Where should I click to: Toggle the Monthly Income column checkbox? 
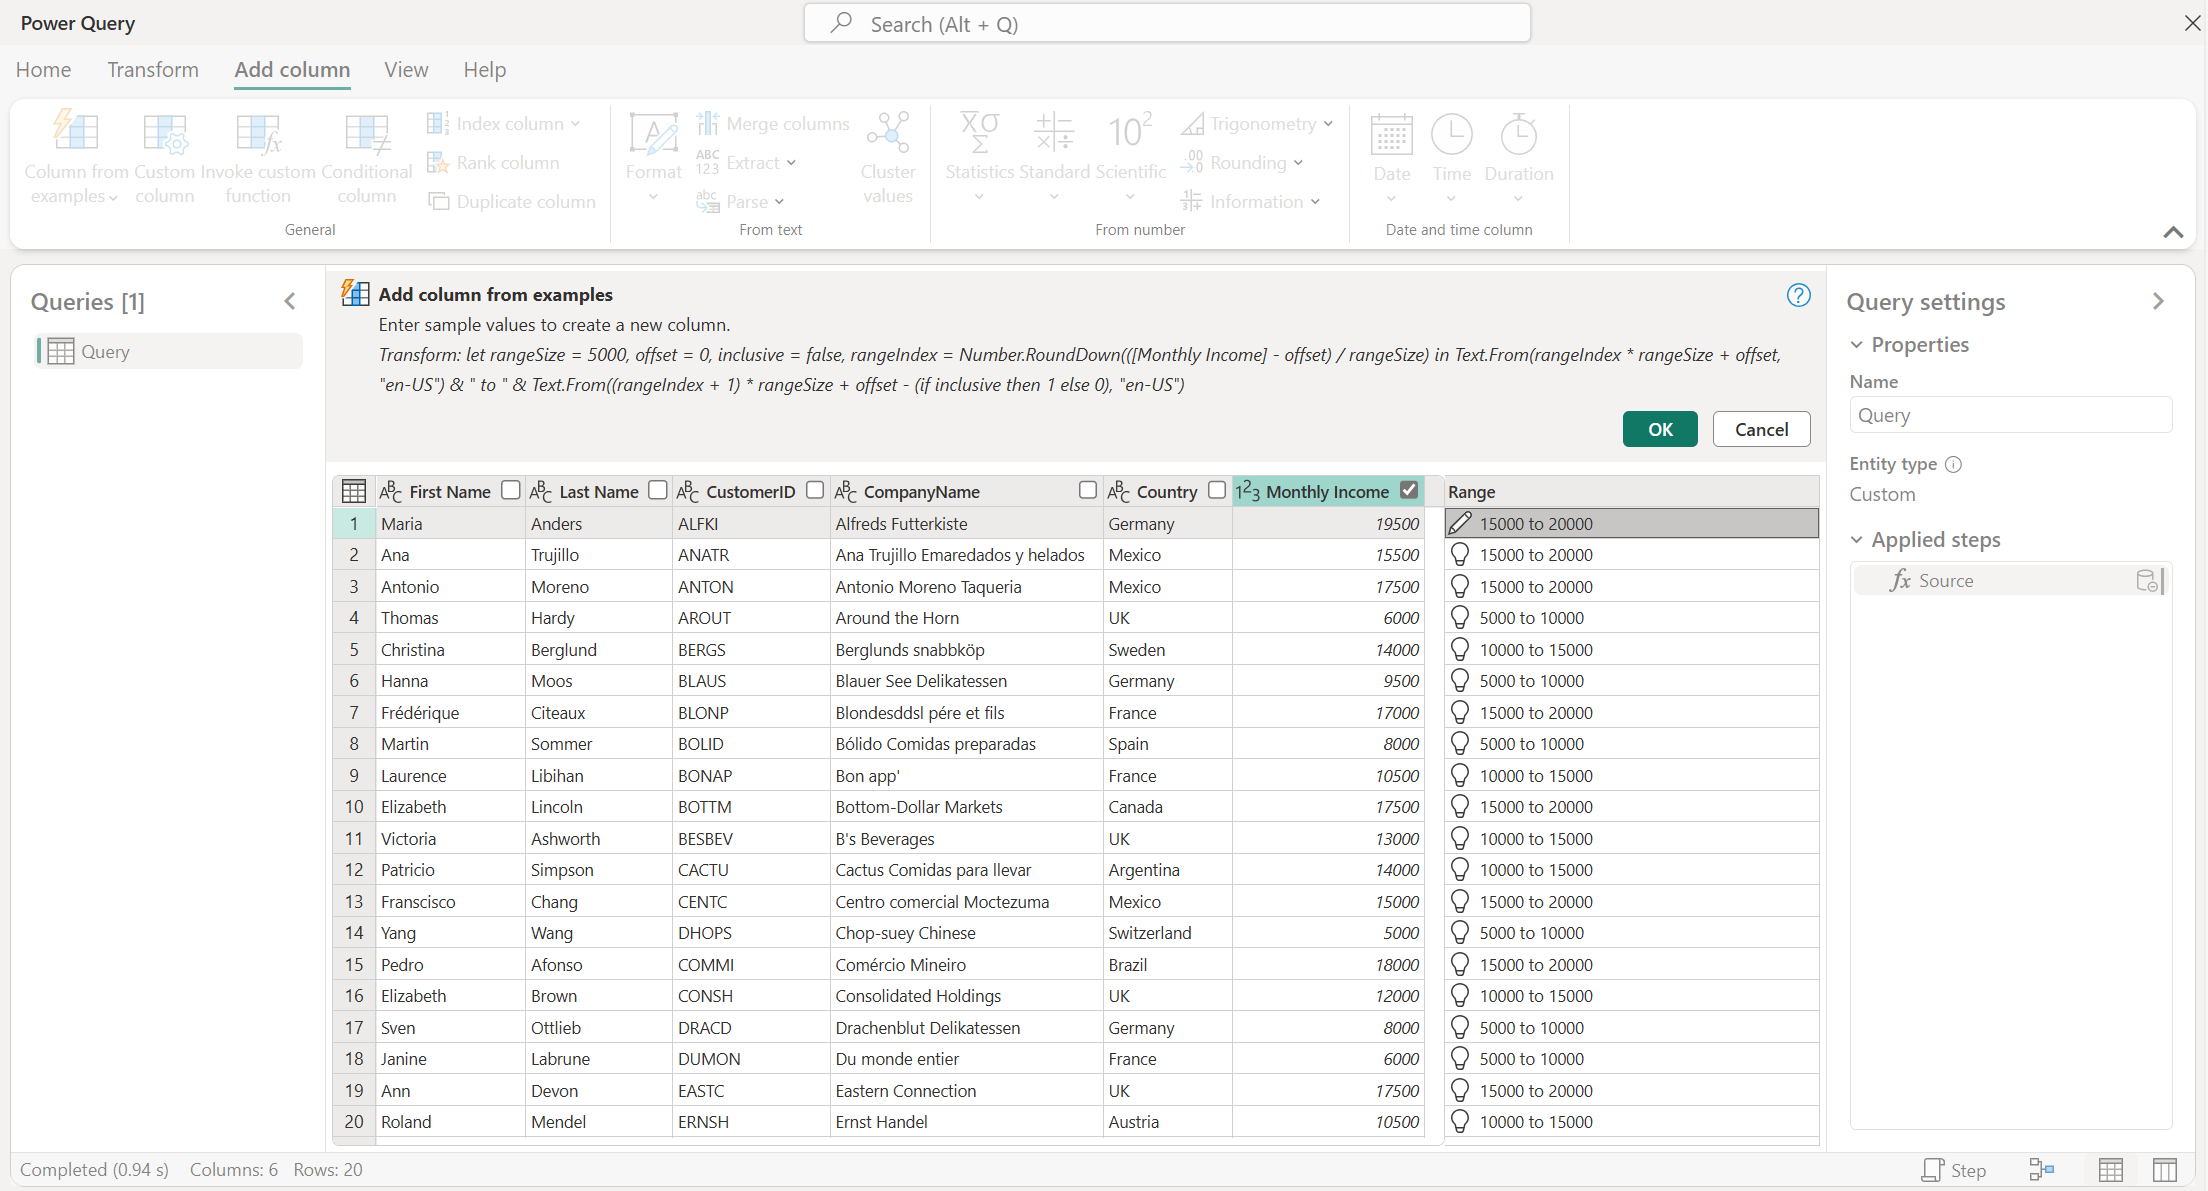coord(1410,490)
